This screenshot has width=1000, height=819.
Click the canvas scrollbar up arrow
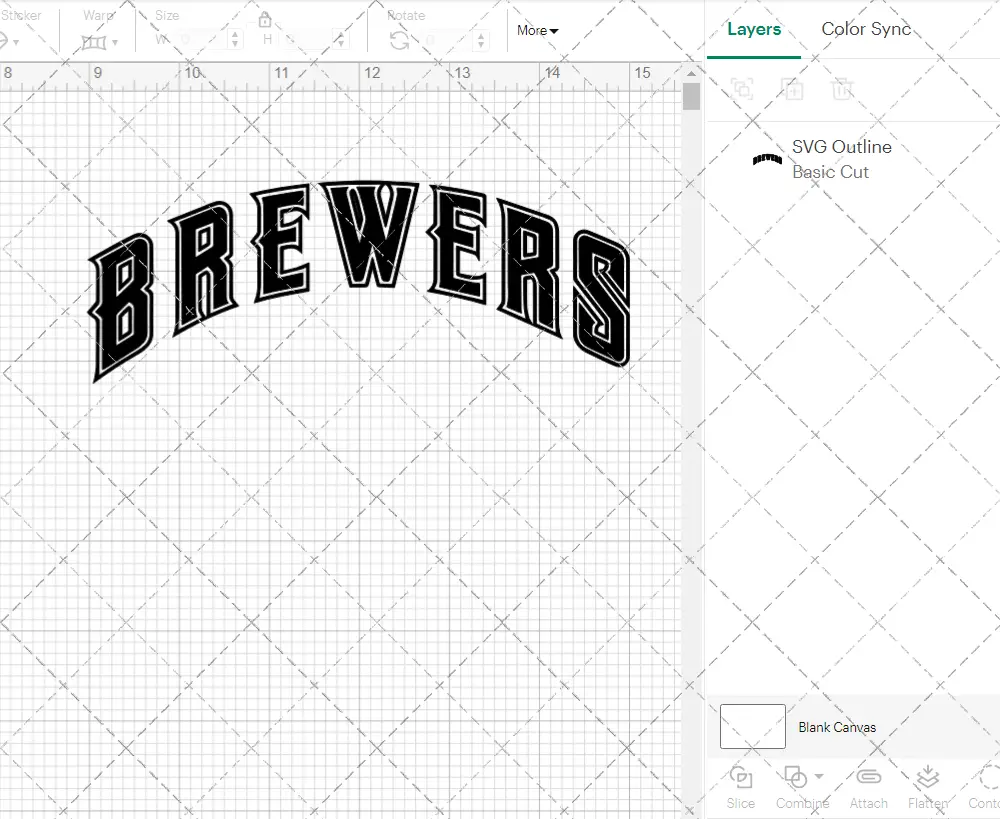click(x=691, y=73)
